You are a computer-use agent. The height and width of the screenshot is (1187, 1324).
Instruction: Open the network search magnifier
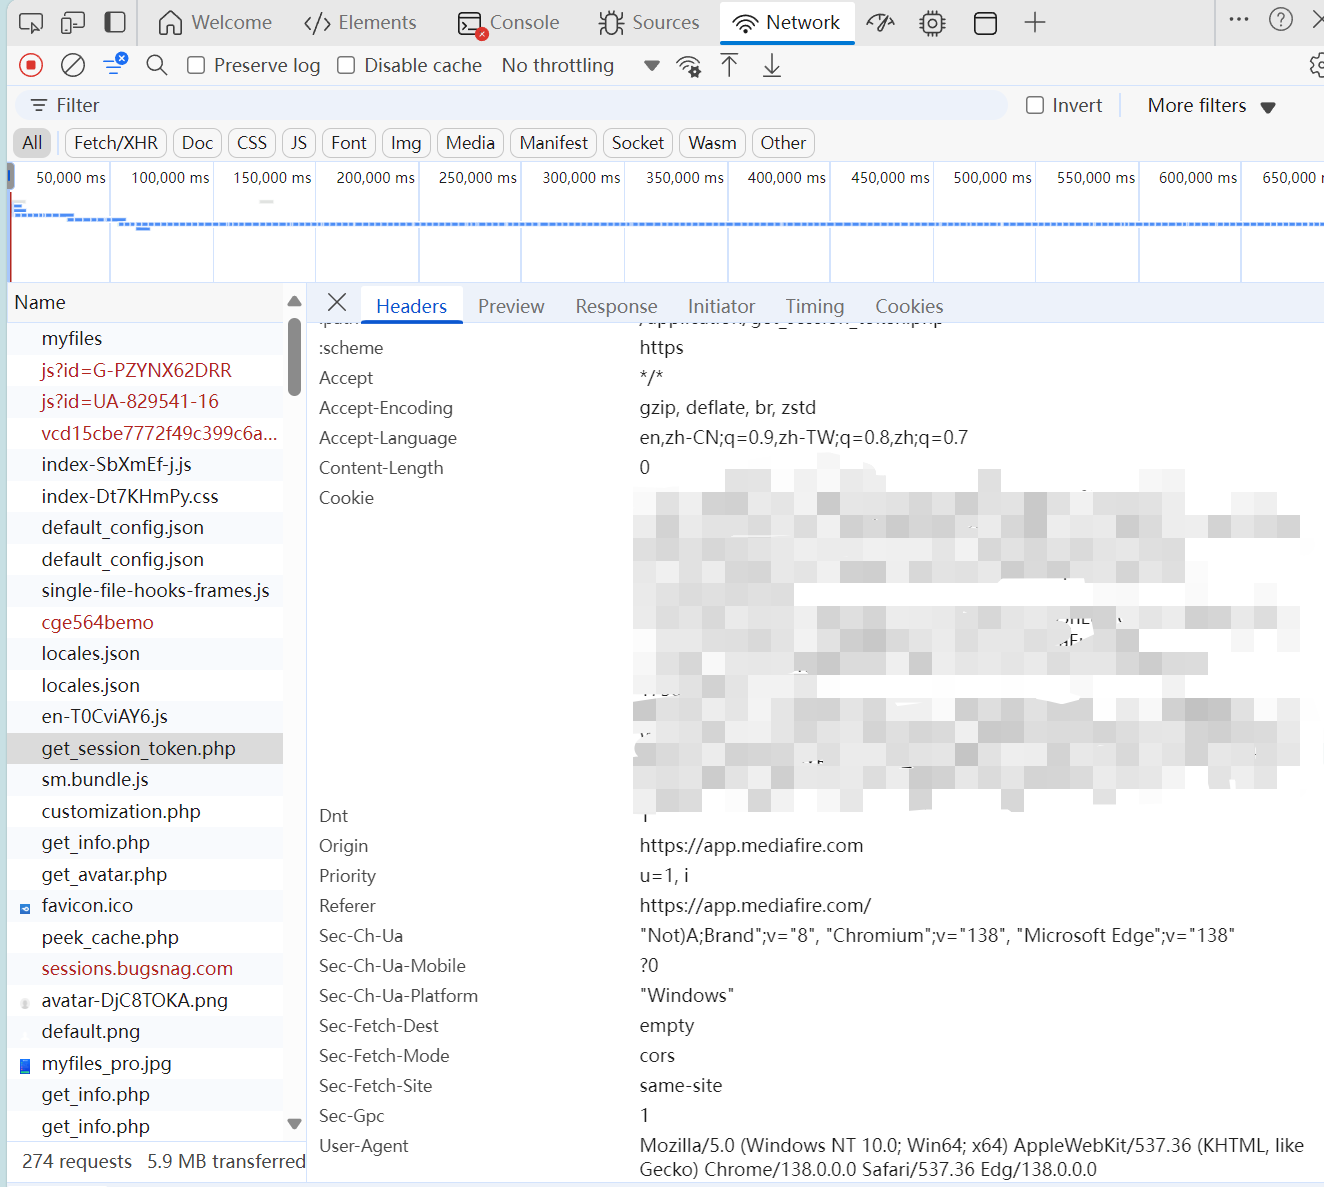pos(156,65)
